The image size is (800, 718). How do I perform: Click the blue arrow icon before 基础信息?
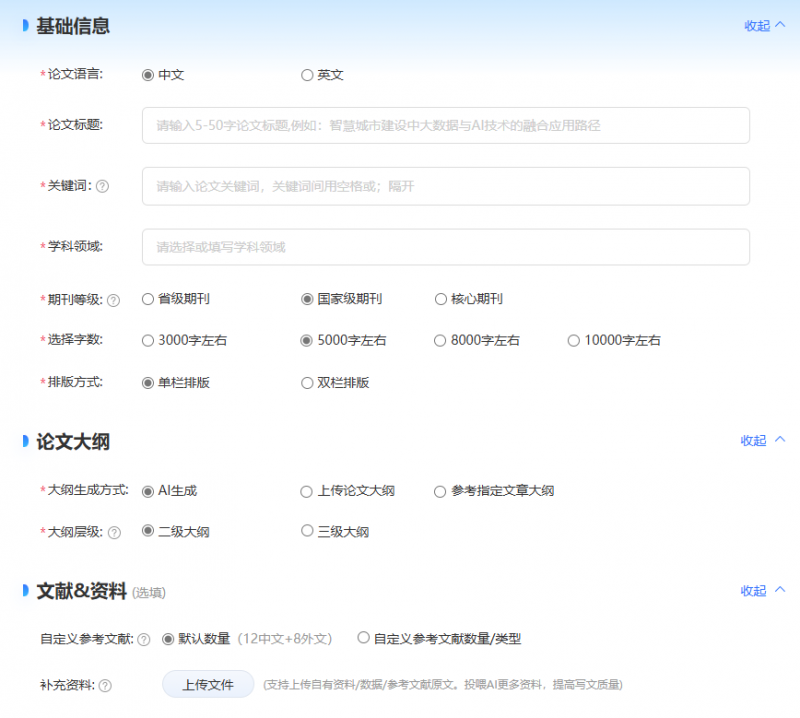24,25
